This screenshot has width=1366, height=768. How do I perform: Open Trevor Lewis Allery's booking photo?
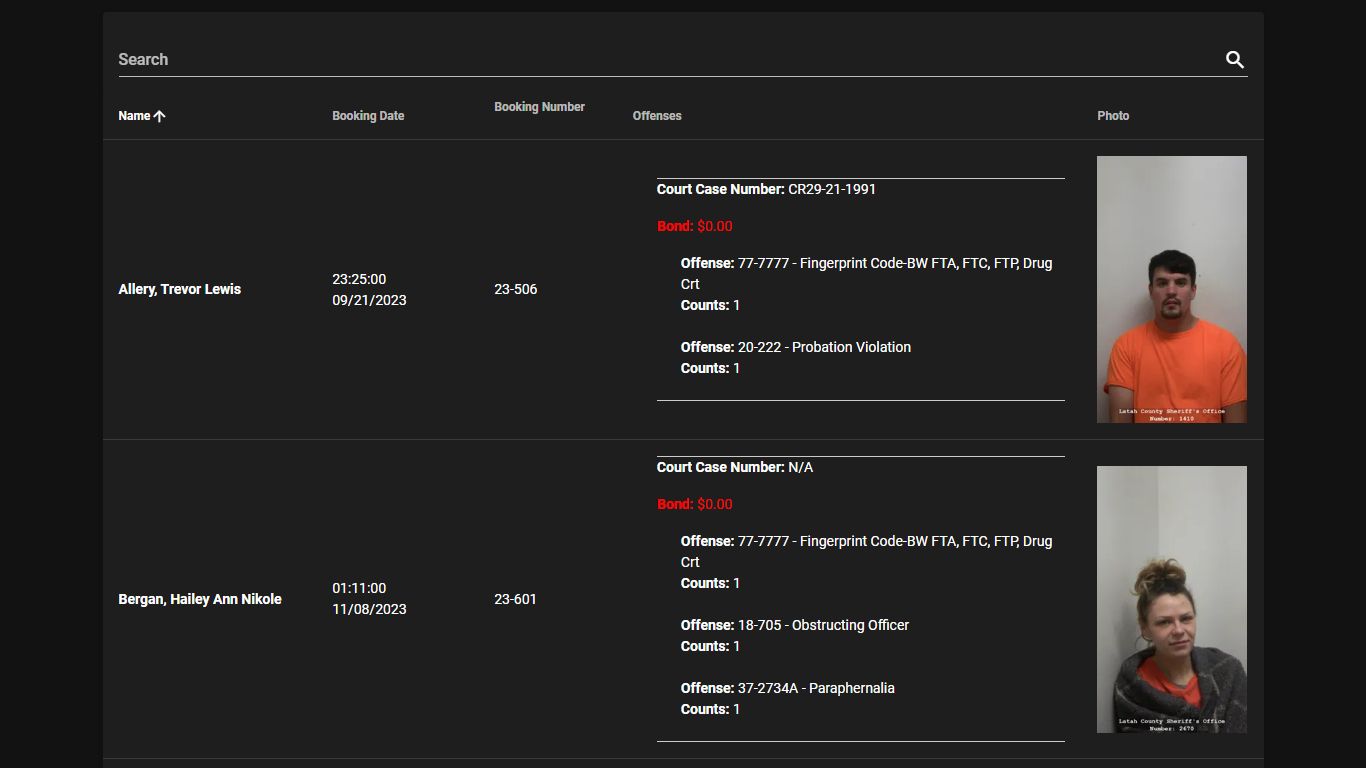coord(1171,289)
